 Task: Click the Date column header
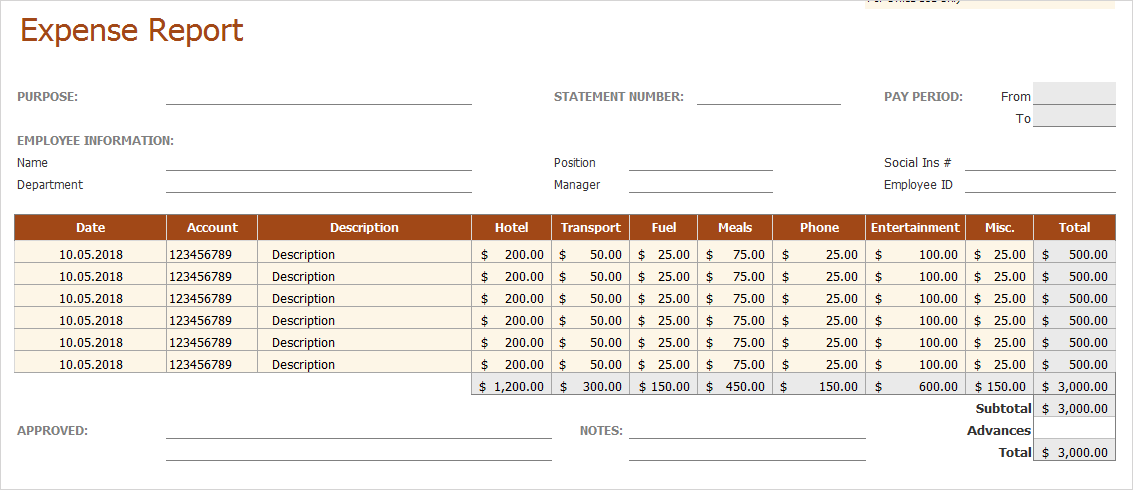(x=90, y=227)
